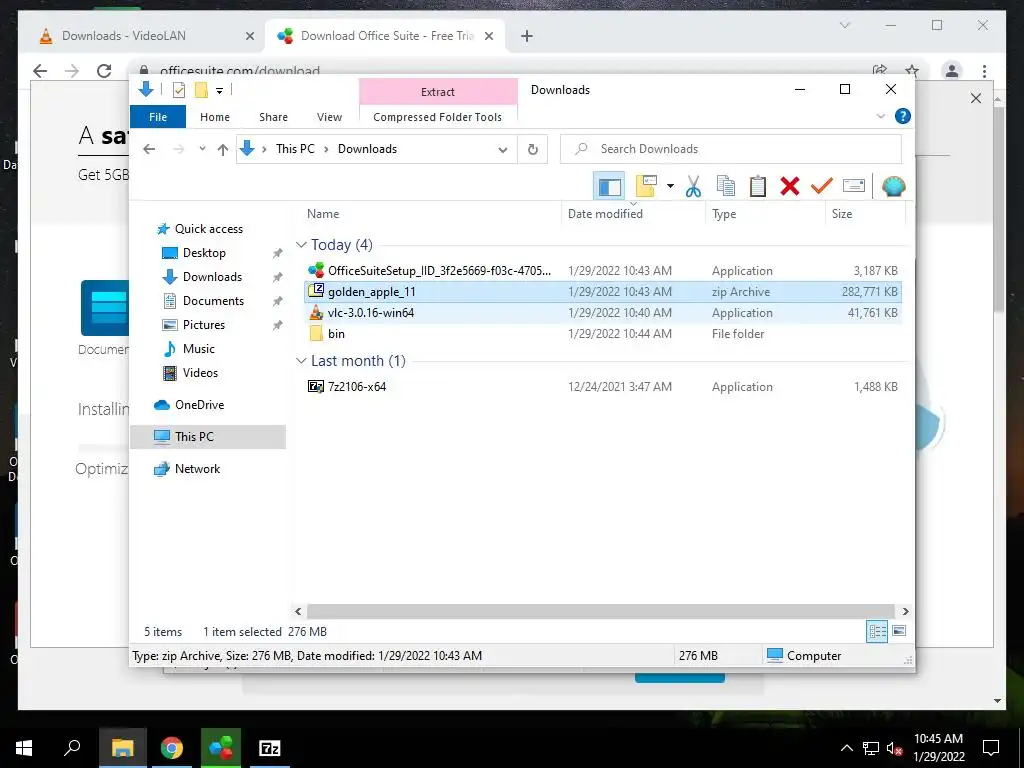Image resolution: width=1024 pixels, height=768 pixels.
Task: Reload the Chrome page
Action: (104, 71)
